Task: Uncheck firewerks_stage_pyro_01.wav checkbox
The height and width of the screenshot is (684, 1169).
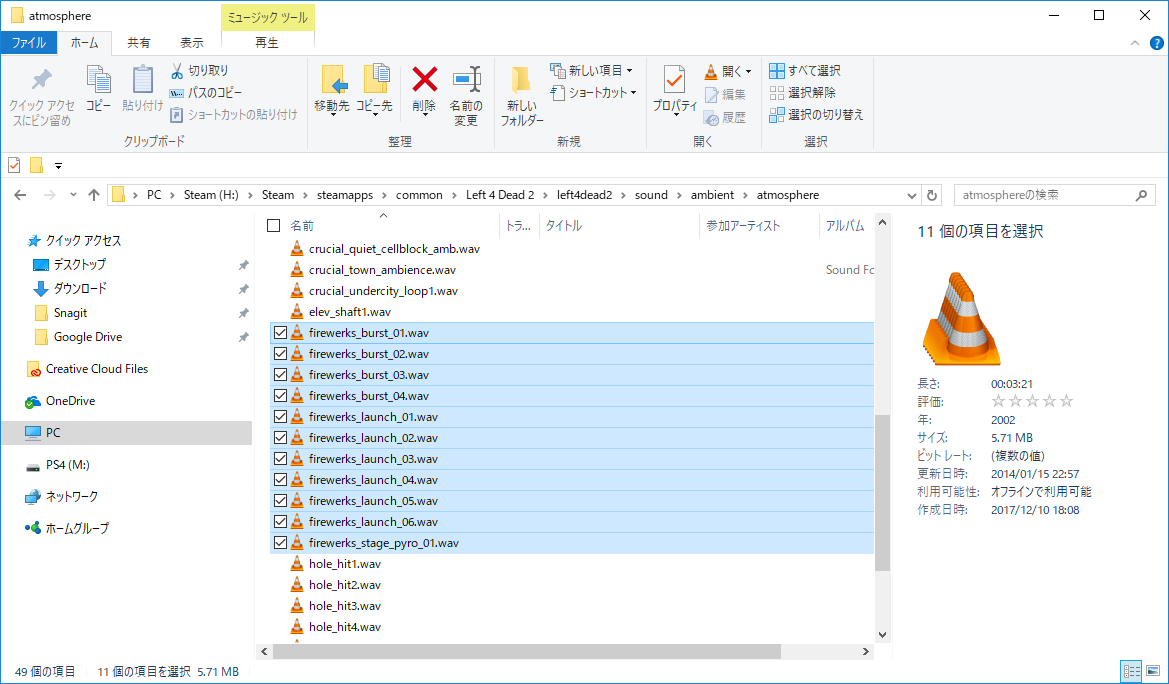Action: (x=280, y=543)
